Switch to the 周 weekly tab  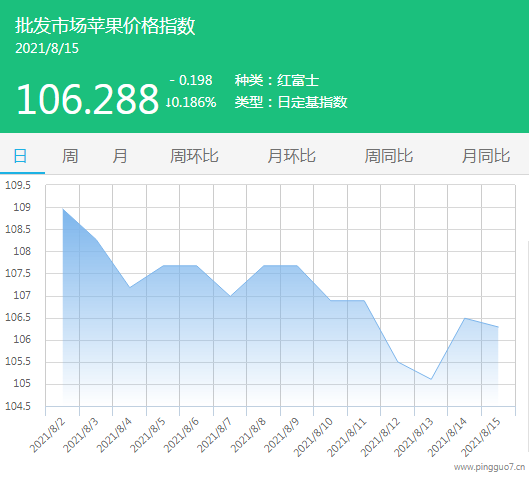(70, 156)
